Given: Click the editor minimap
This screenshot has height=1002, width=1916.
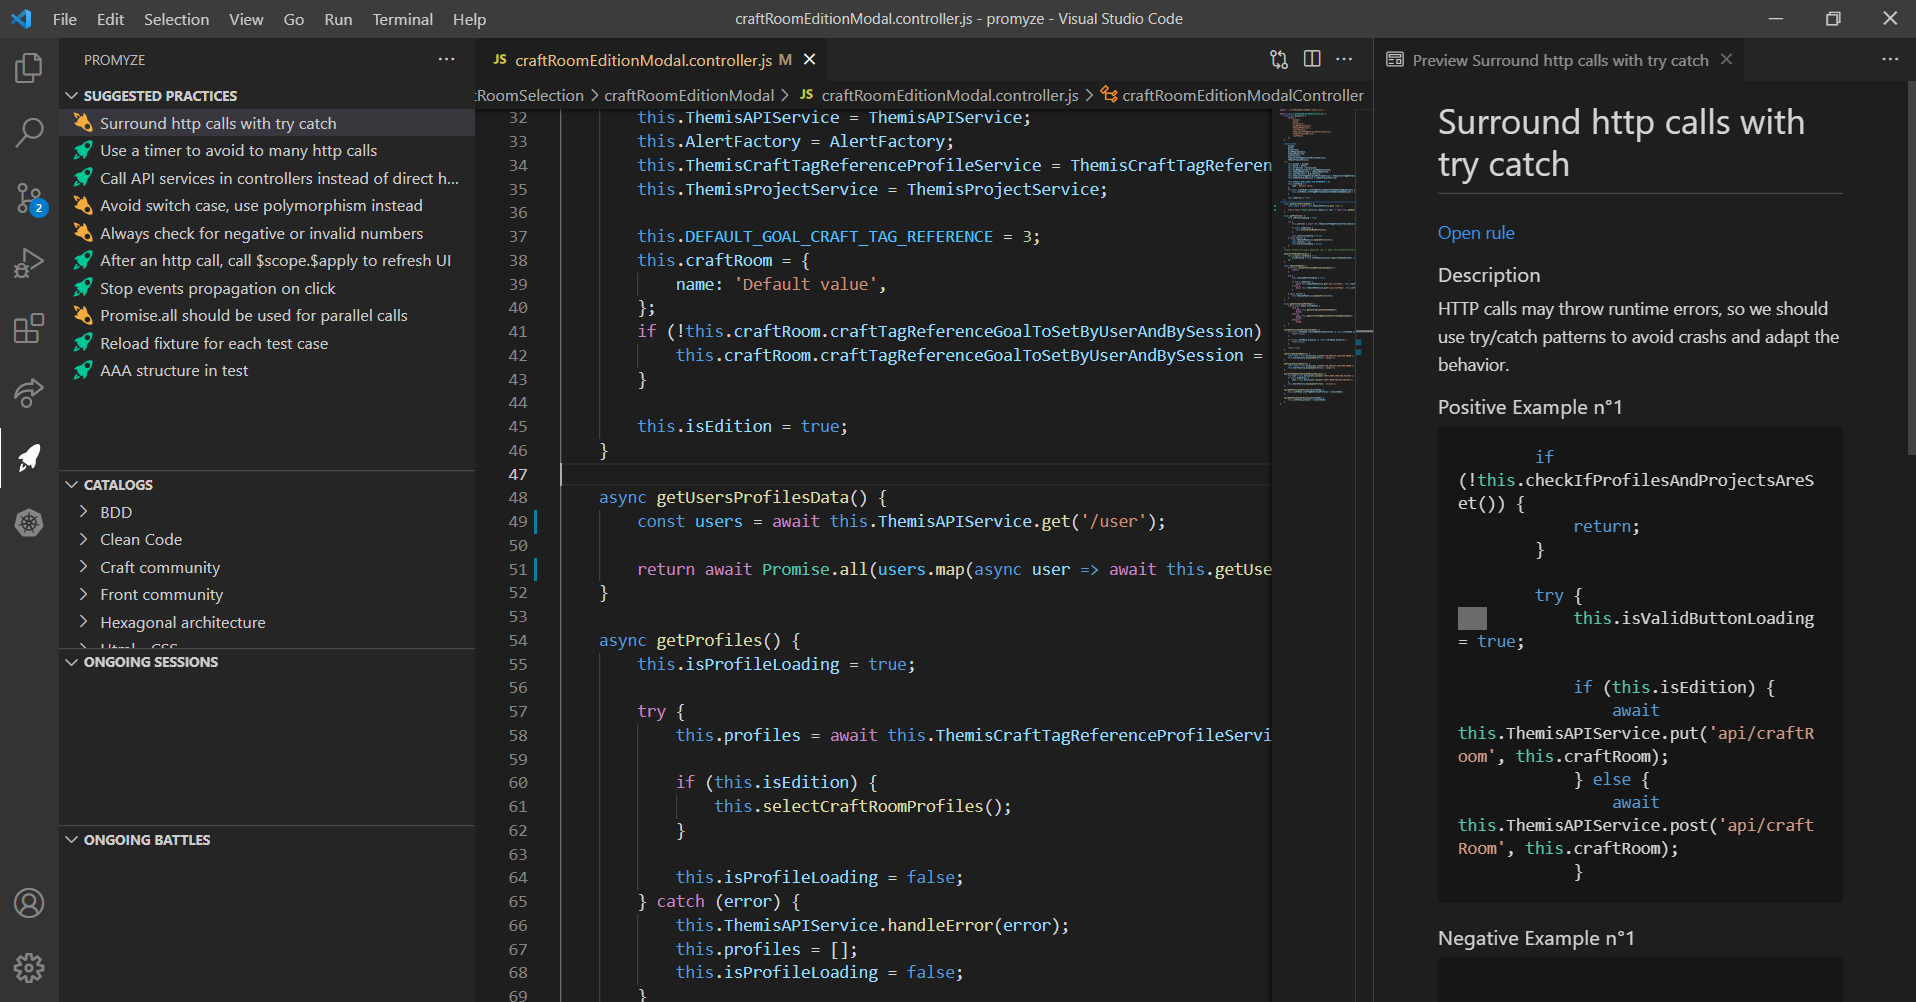Looking at the screenshot, I should point(1314,250).
